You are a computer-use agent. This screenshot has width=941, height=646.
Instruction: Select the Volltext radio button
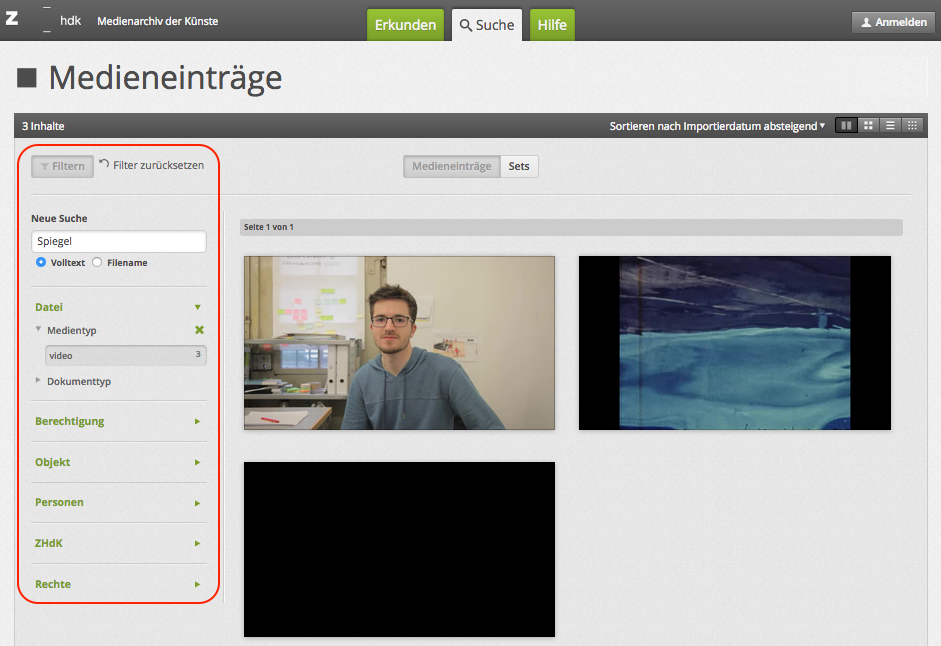pos(41,263)
